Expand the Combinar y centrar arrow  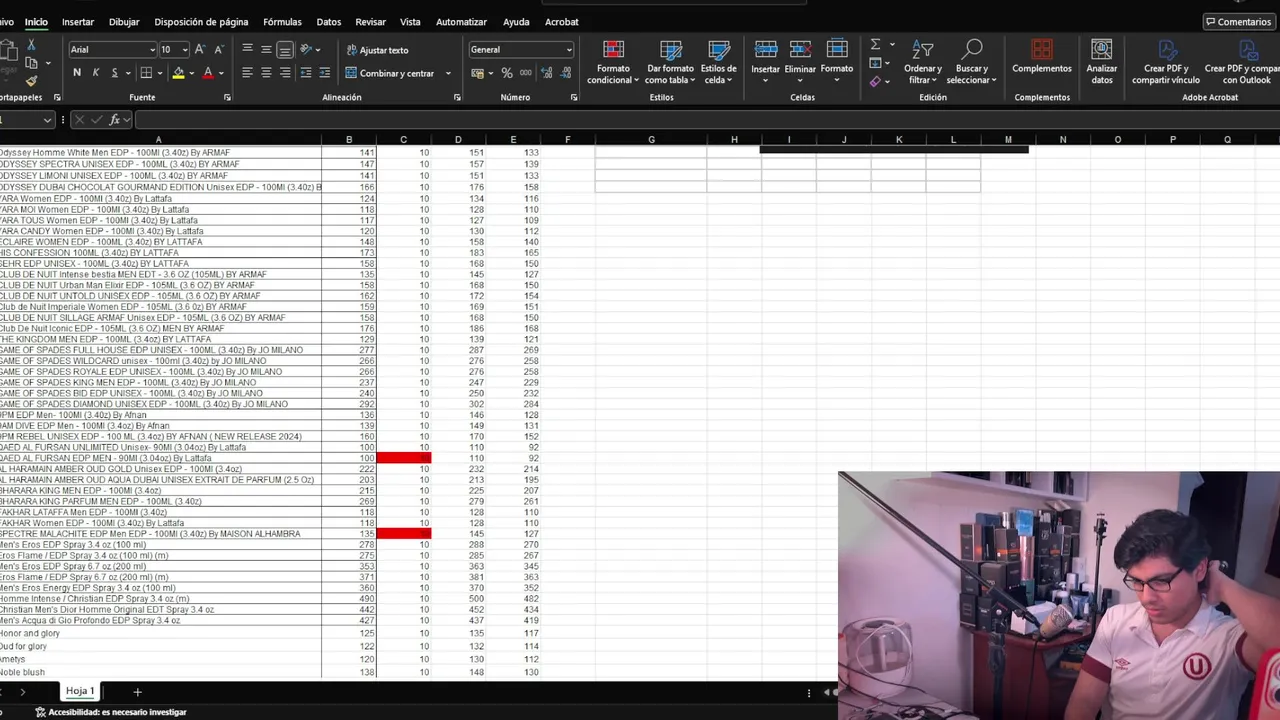448,73
